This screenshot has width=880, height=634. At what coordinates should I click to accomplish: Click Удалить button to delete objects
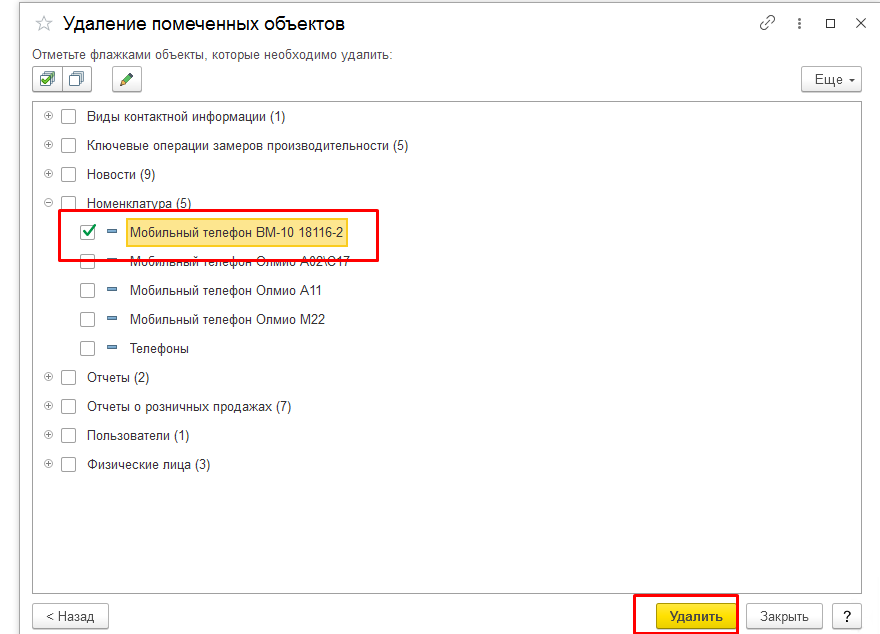click(696, 616)
